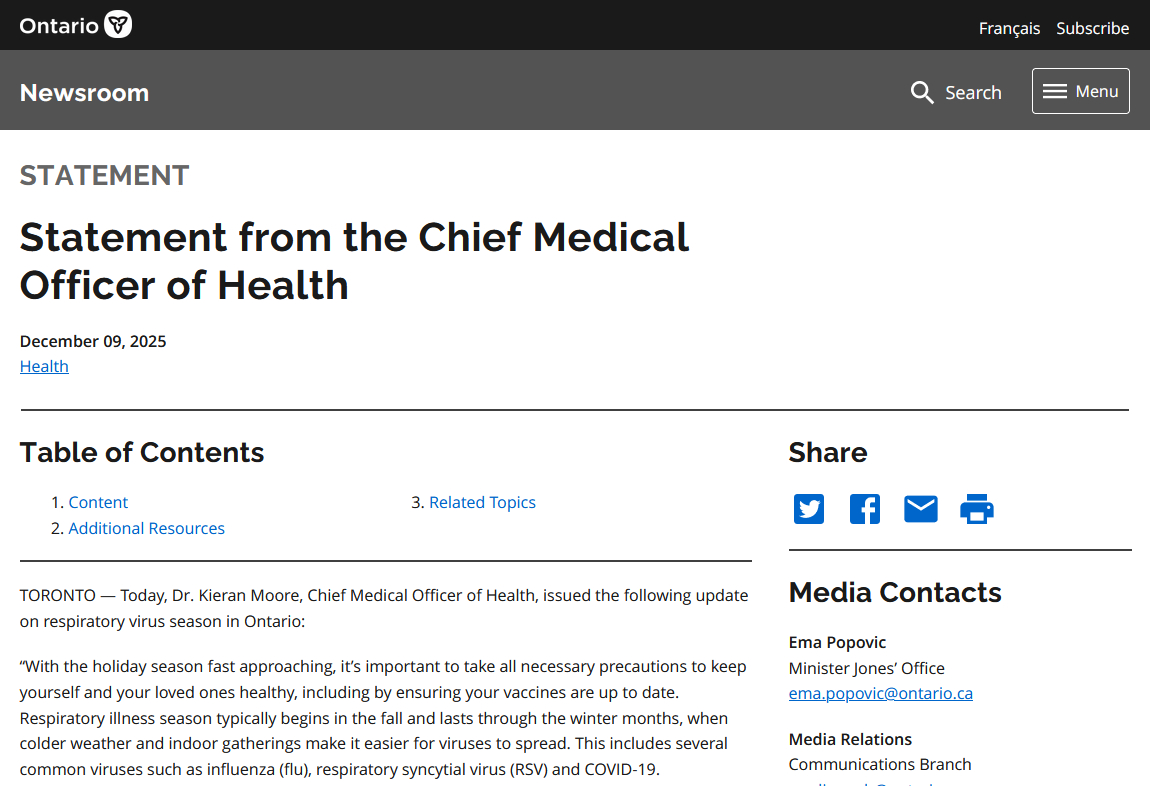
Task: Click the Table of Contents heading
Action: (142, 452)
